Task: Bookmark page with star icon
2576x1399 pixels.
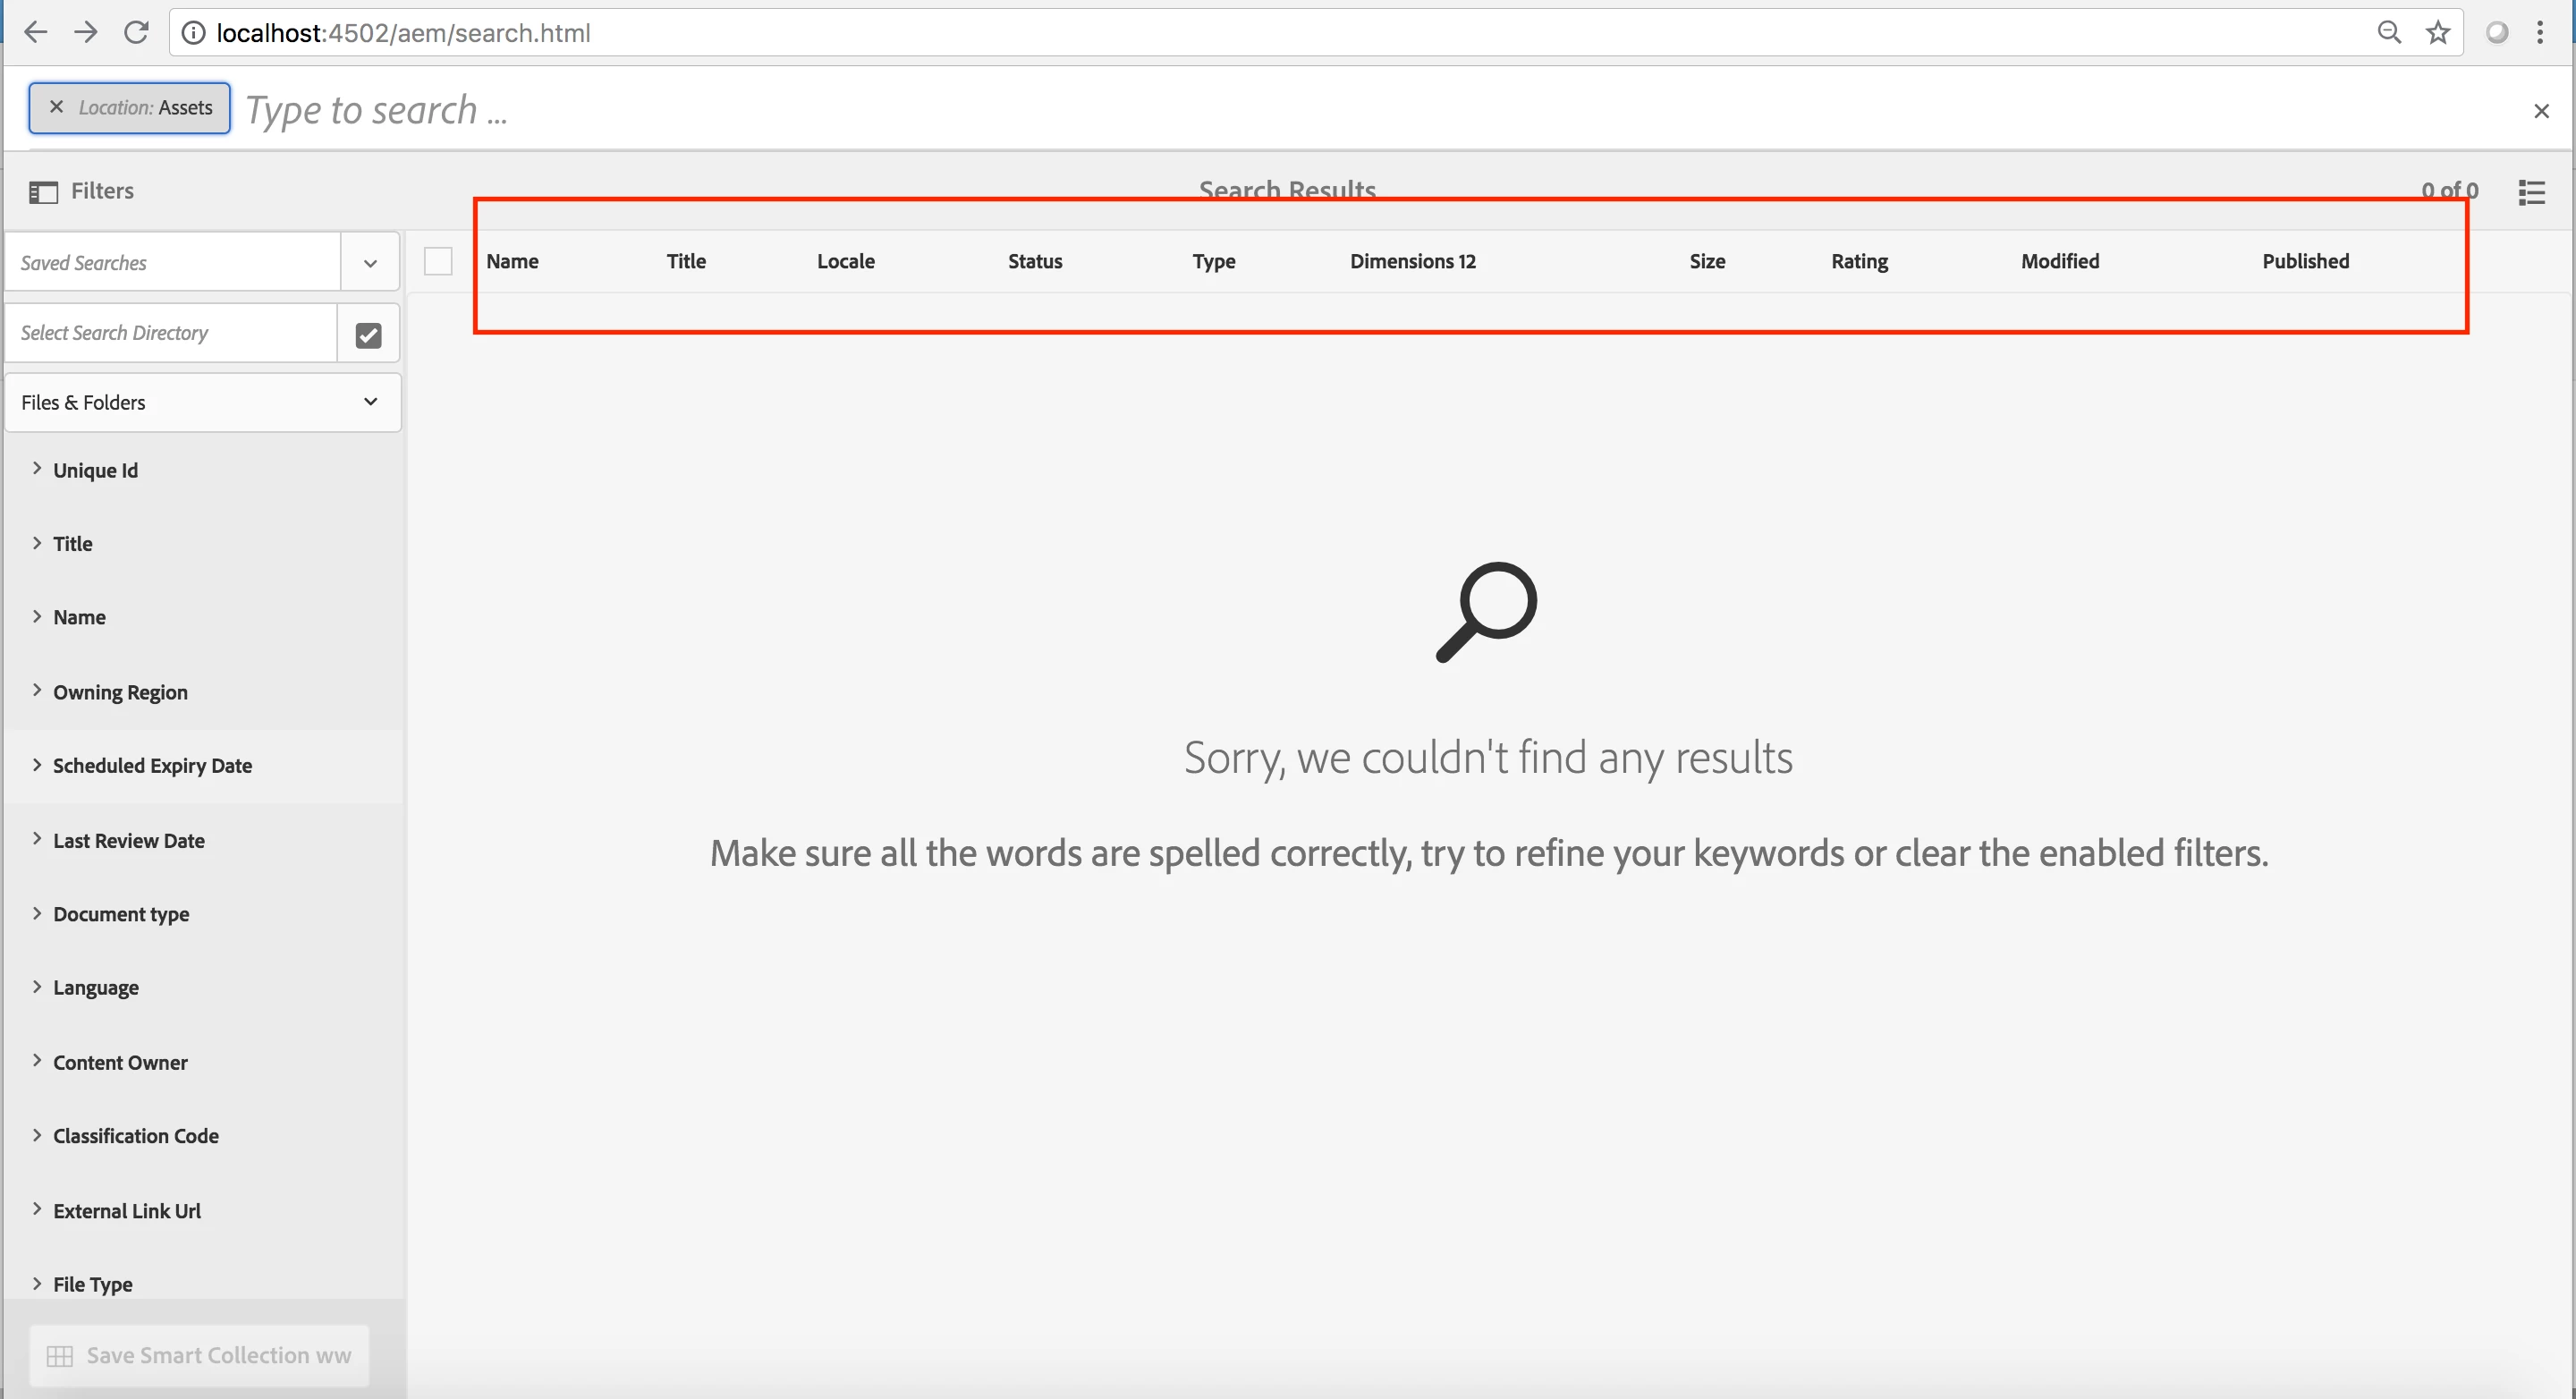Action: (2437, 33)
